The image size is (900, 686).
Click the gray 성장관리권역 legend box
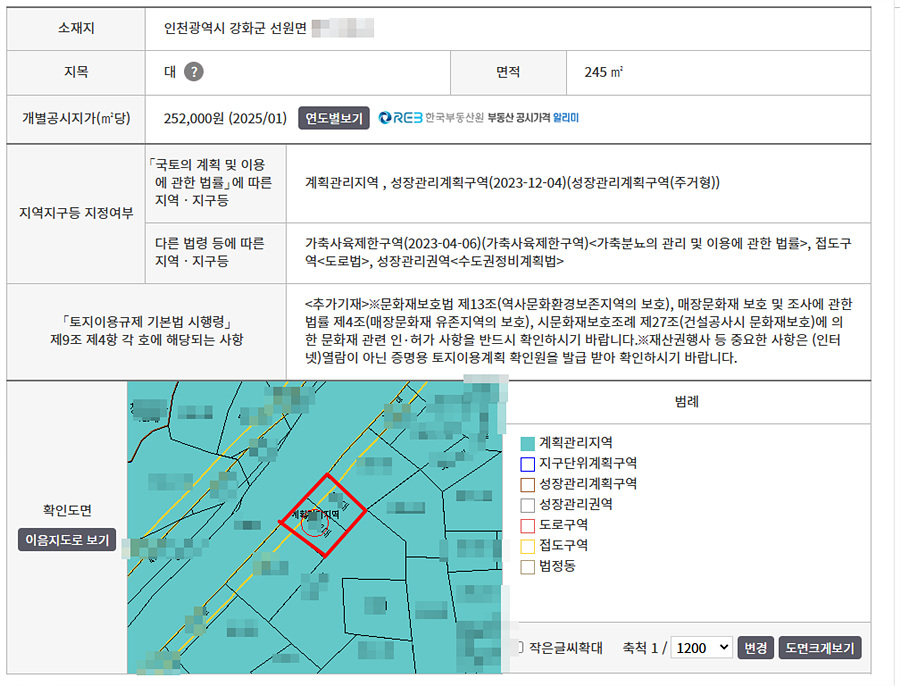[x=528, y=505]
